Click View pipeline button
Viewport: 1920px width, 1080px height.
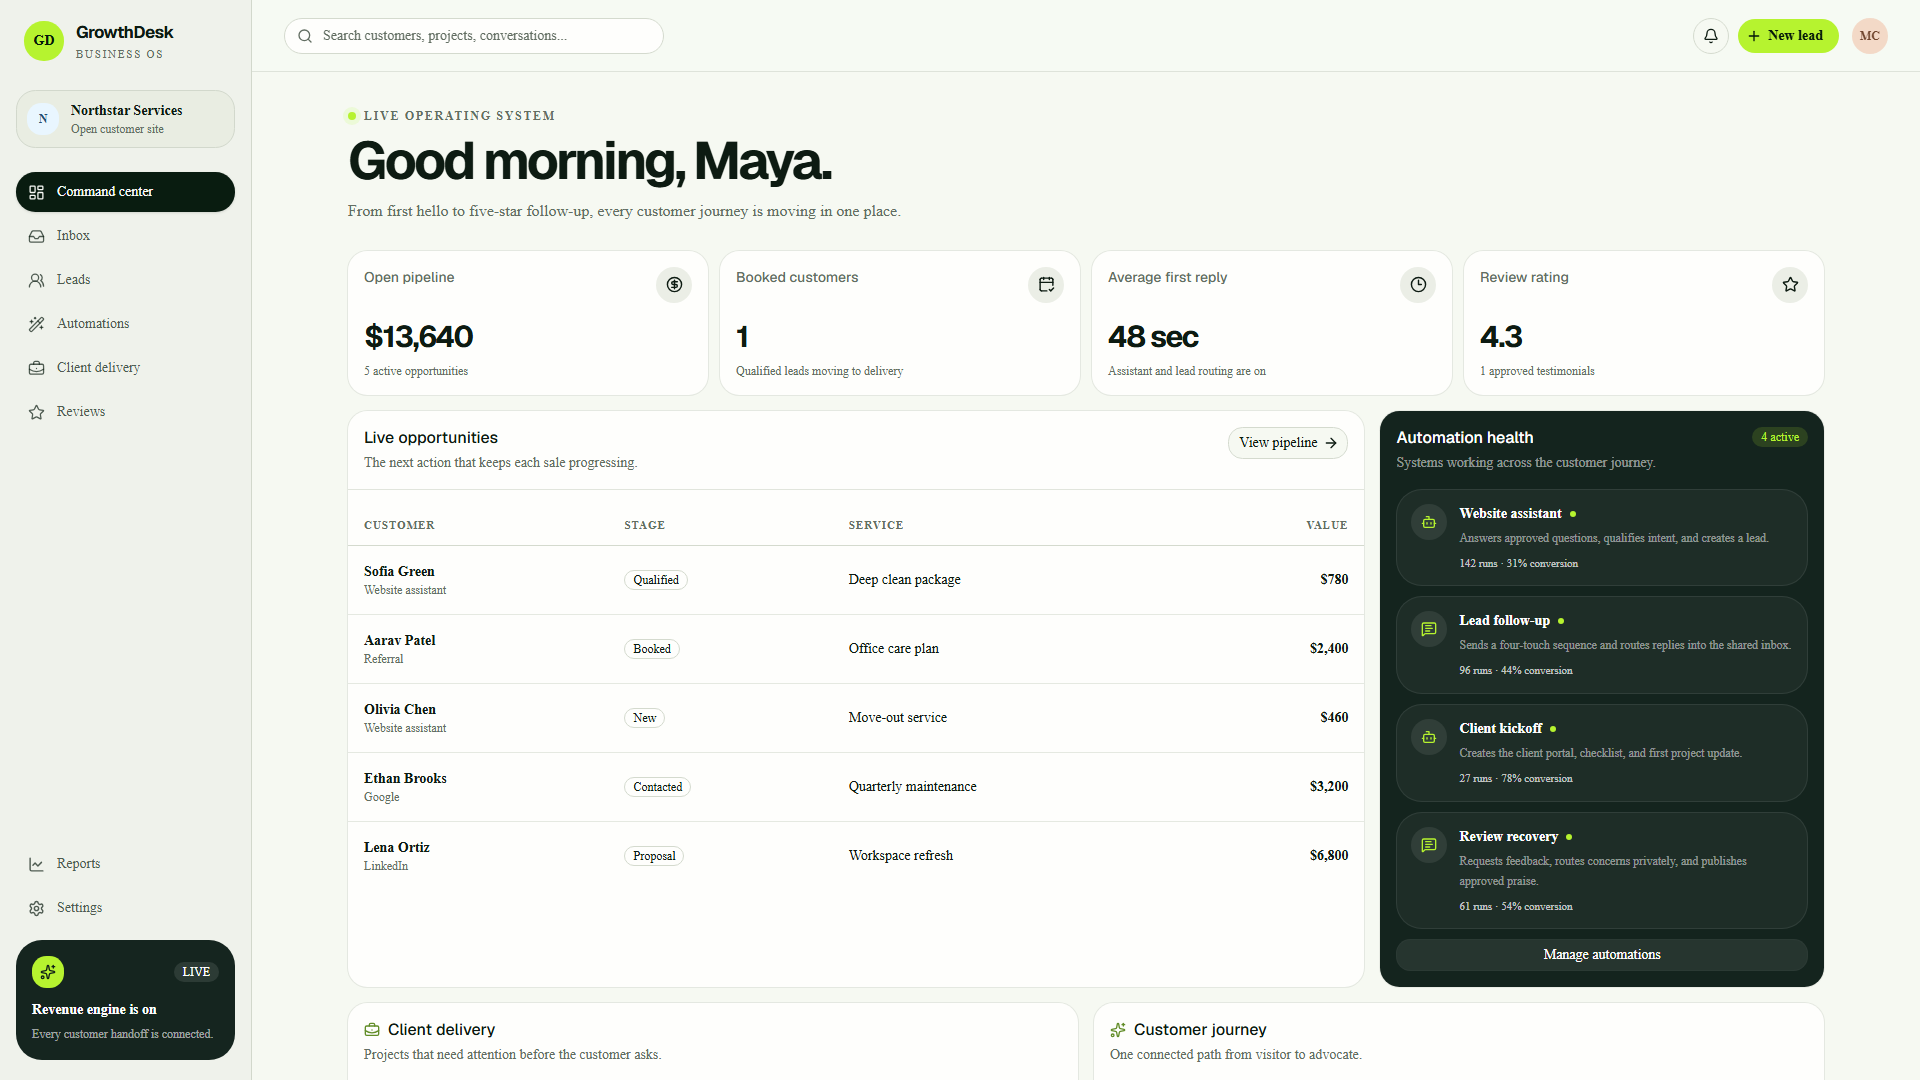[1287, 443]
